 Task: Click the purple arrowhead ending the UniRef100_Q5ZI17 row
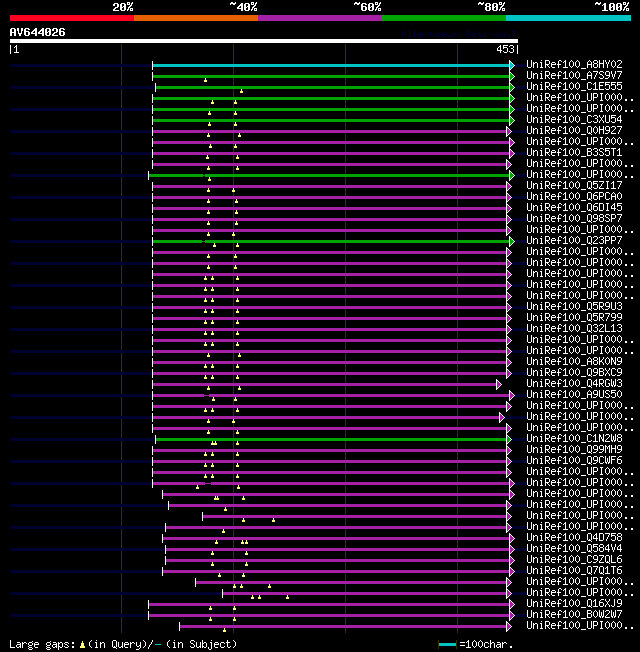click(509, 186)
